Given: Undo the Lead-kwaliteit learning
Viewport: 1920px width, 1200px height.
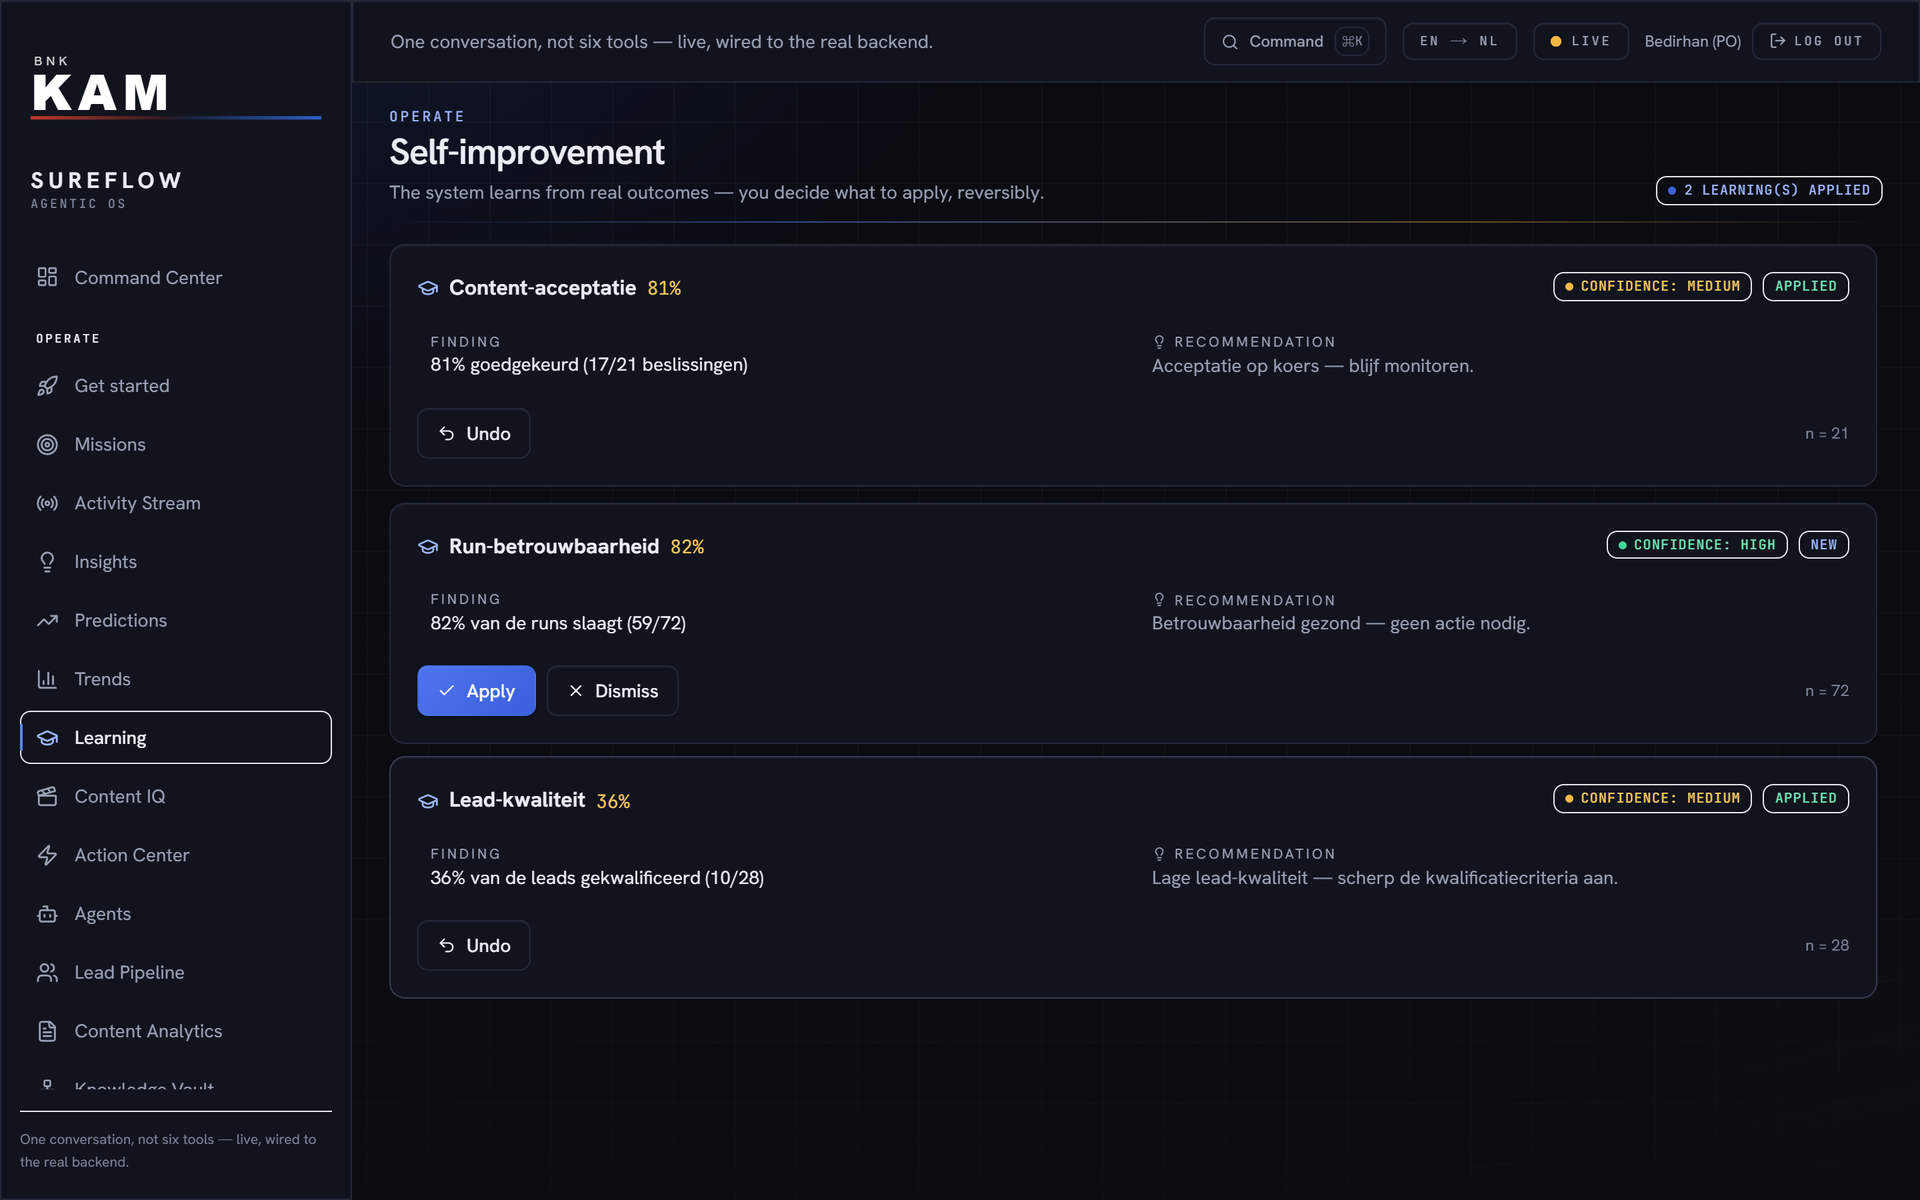Looking at the screenshot, I should coord(474,946).
